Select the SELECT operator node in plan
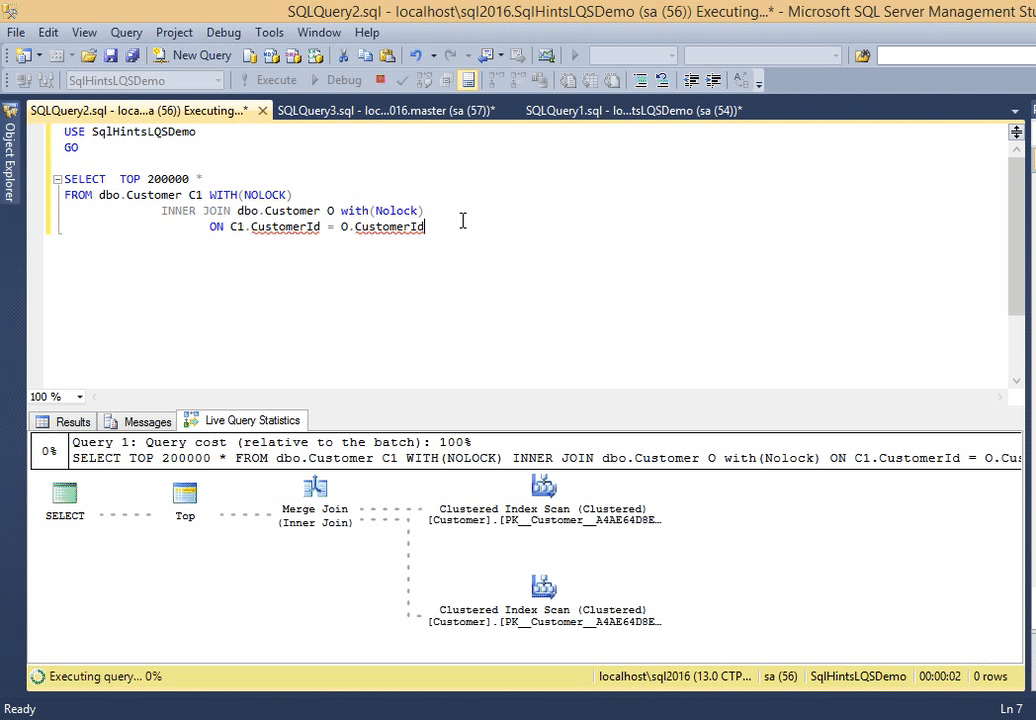The image size is (1036, 720). pyautogui.click(x=65, y=501)
